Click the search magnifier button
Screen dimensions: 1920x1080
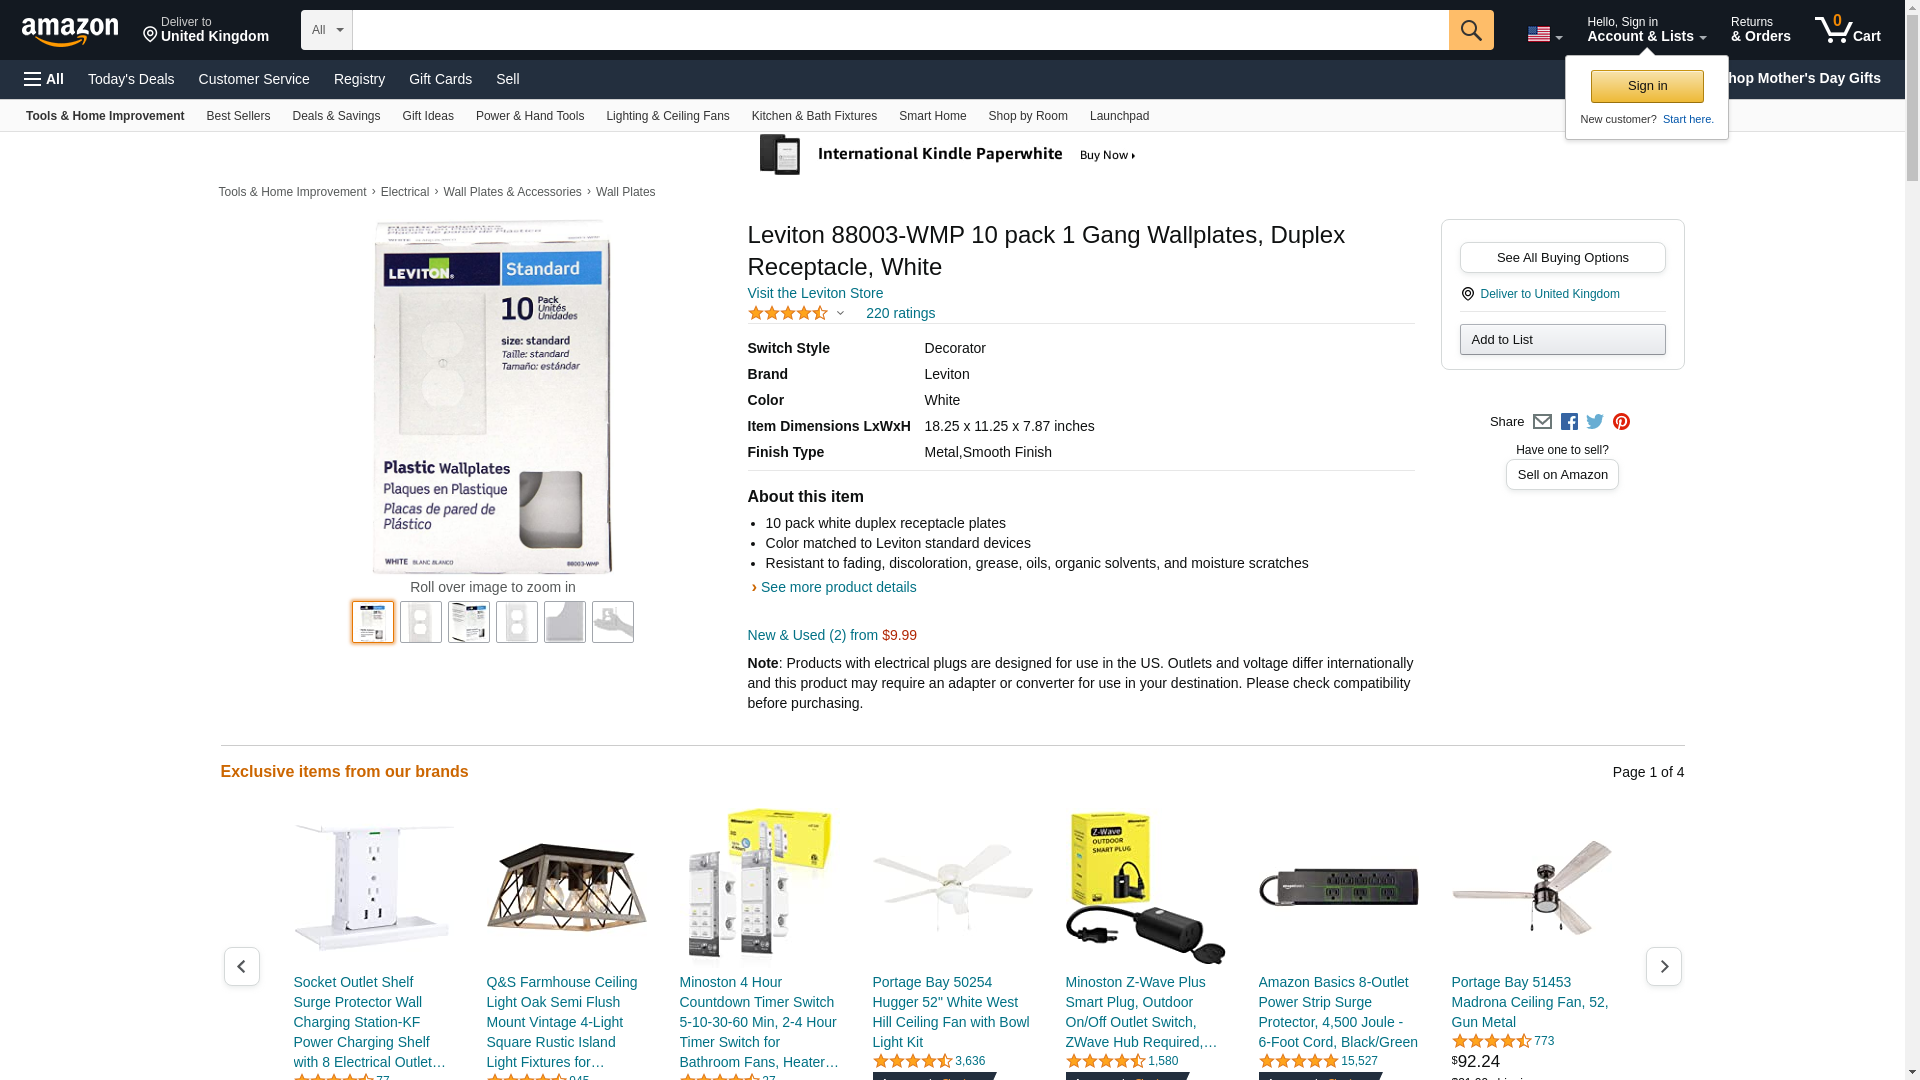pyautogui.click(x=1470, y=30)
